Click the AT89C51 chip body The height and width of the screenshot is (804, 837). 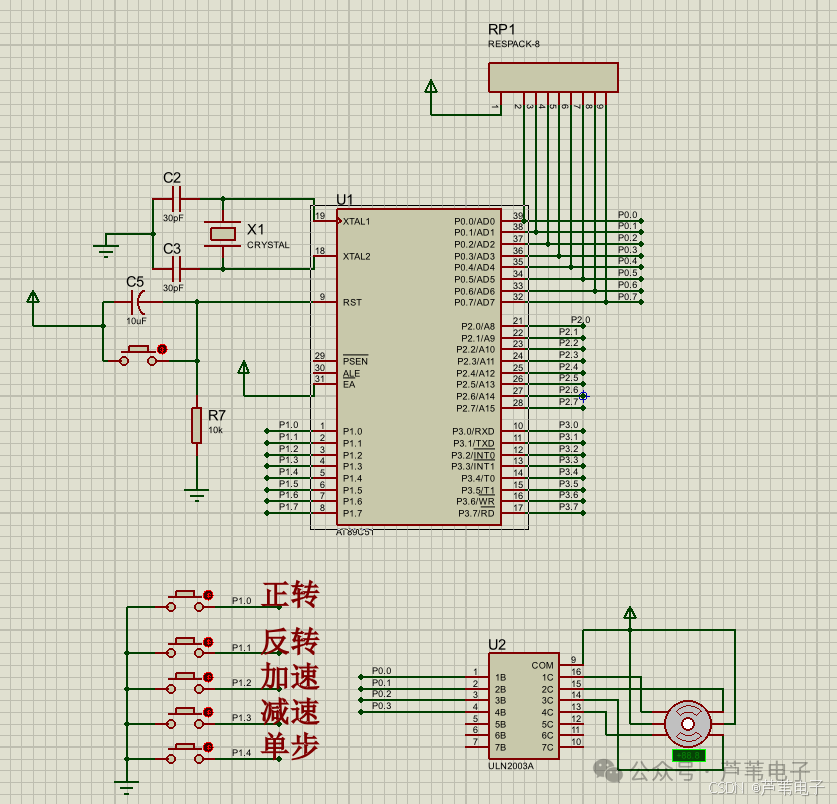[x=419, y=367]
